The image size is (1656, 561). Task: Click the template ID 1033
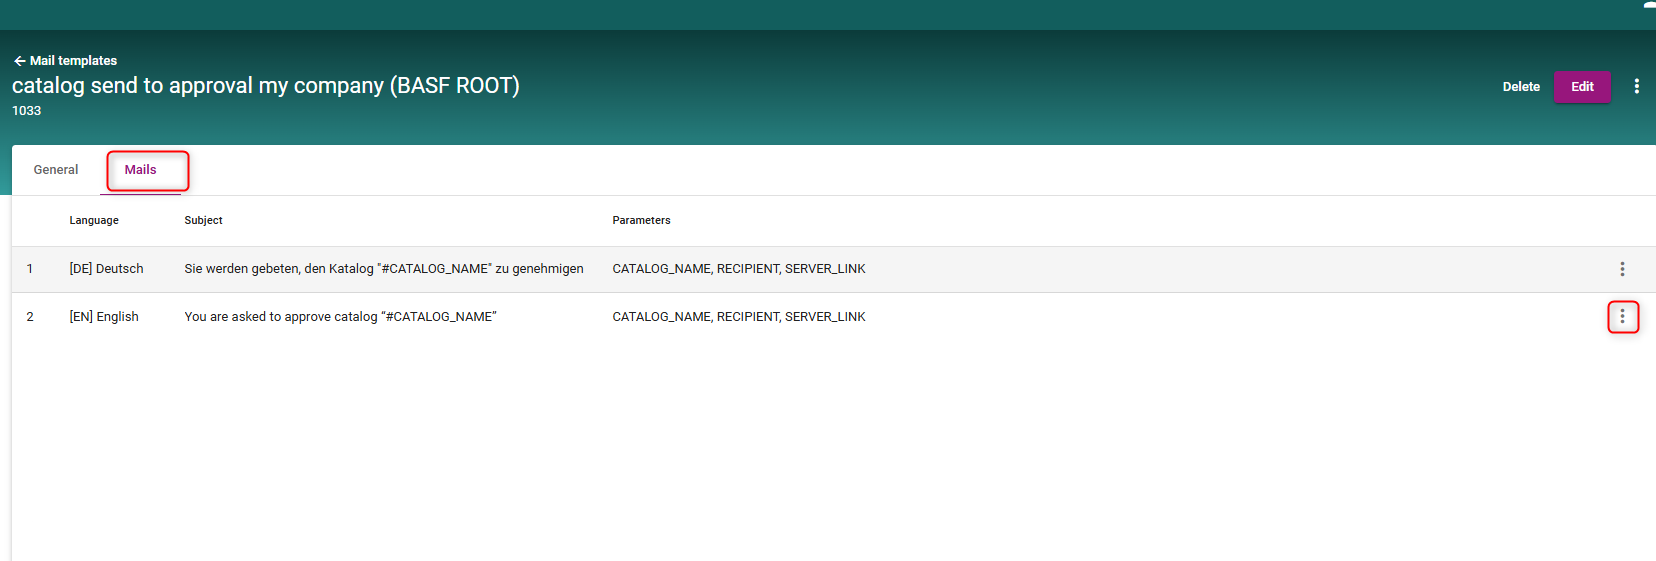27,111
